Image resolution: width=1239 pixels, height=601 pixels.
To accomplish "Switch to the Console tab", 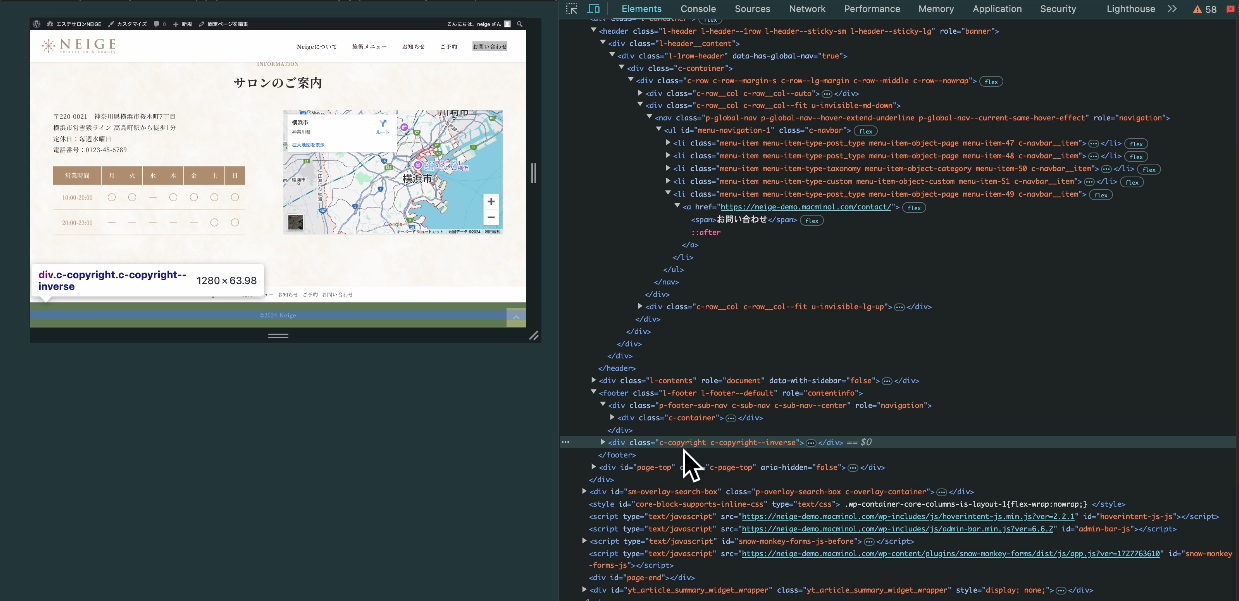I will pos(698,9).
